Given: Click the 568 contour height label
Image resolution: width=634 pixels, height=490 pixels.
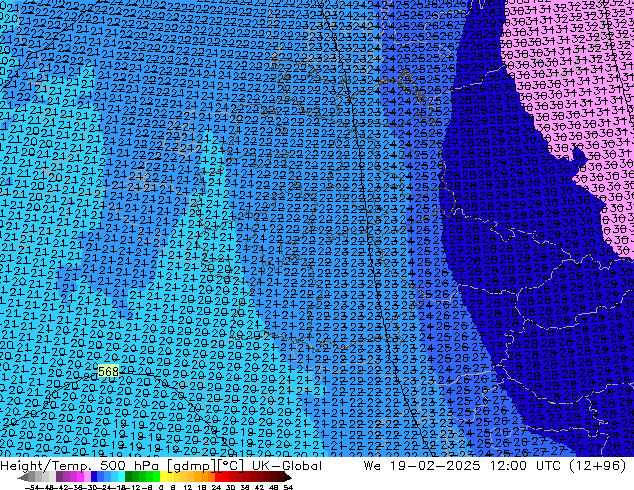Looking at the screenshot, I should tap(108, 371).
